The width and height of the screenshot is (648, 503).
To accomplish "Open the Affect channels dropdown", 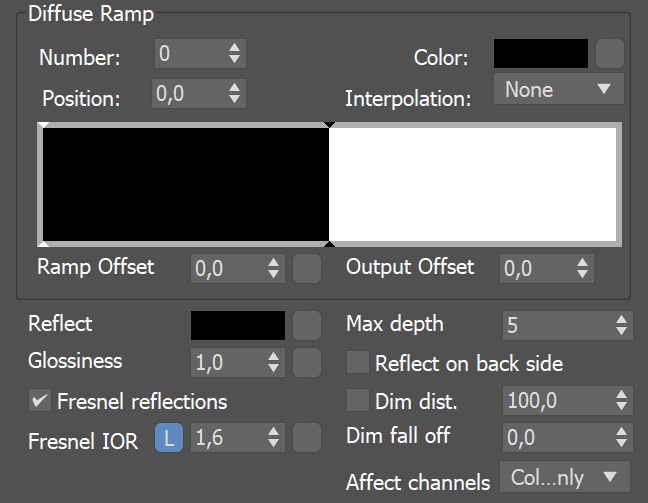I will (x=565, y=477).
